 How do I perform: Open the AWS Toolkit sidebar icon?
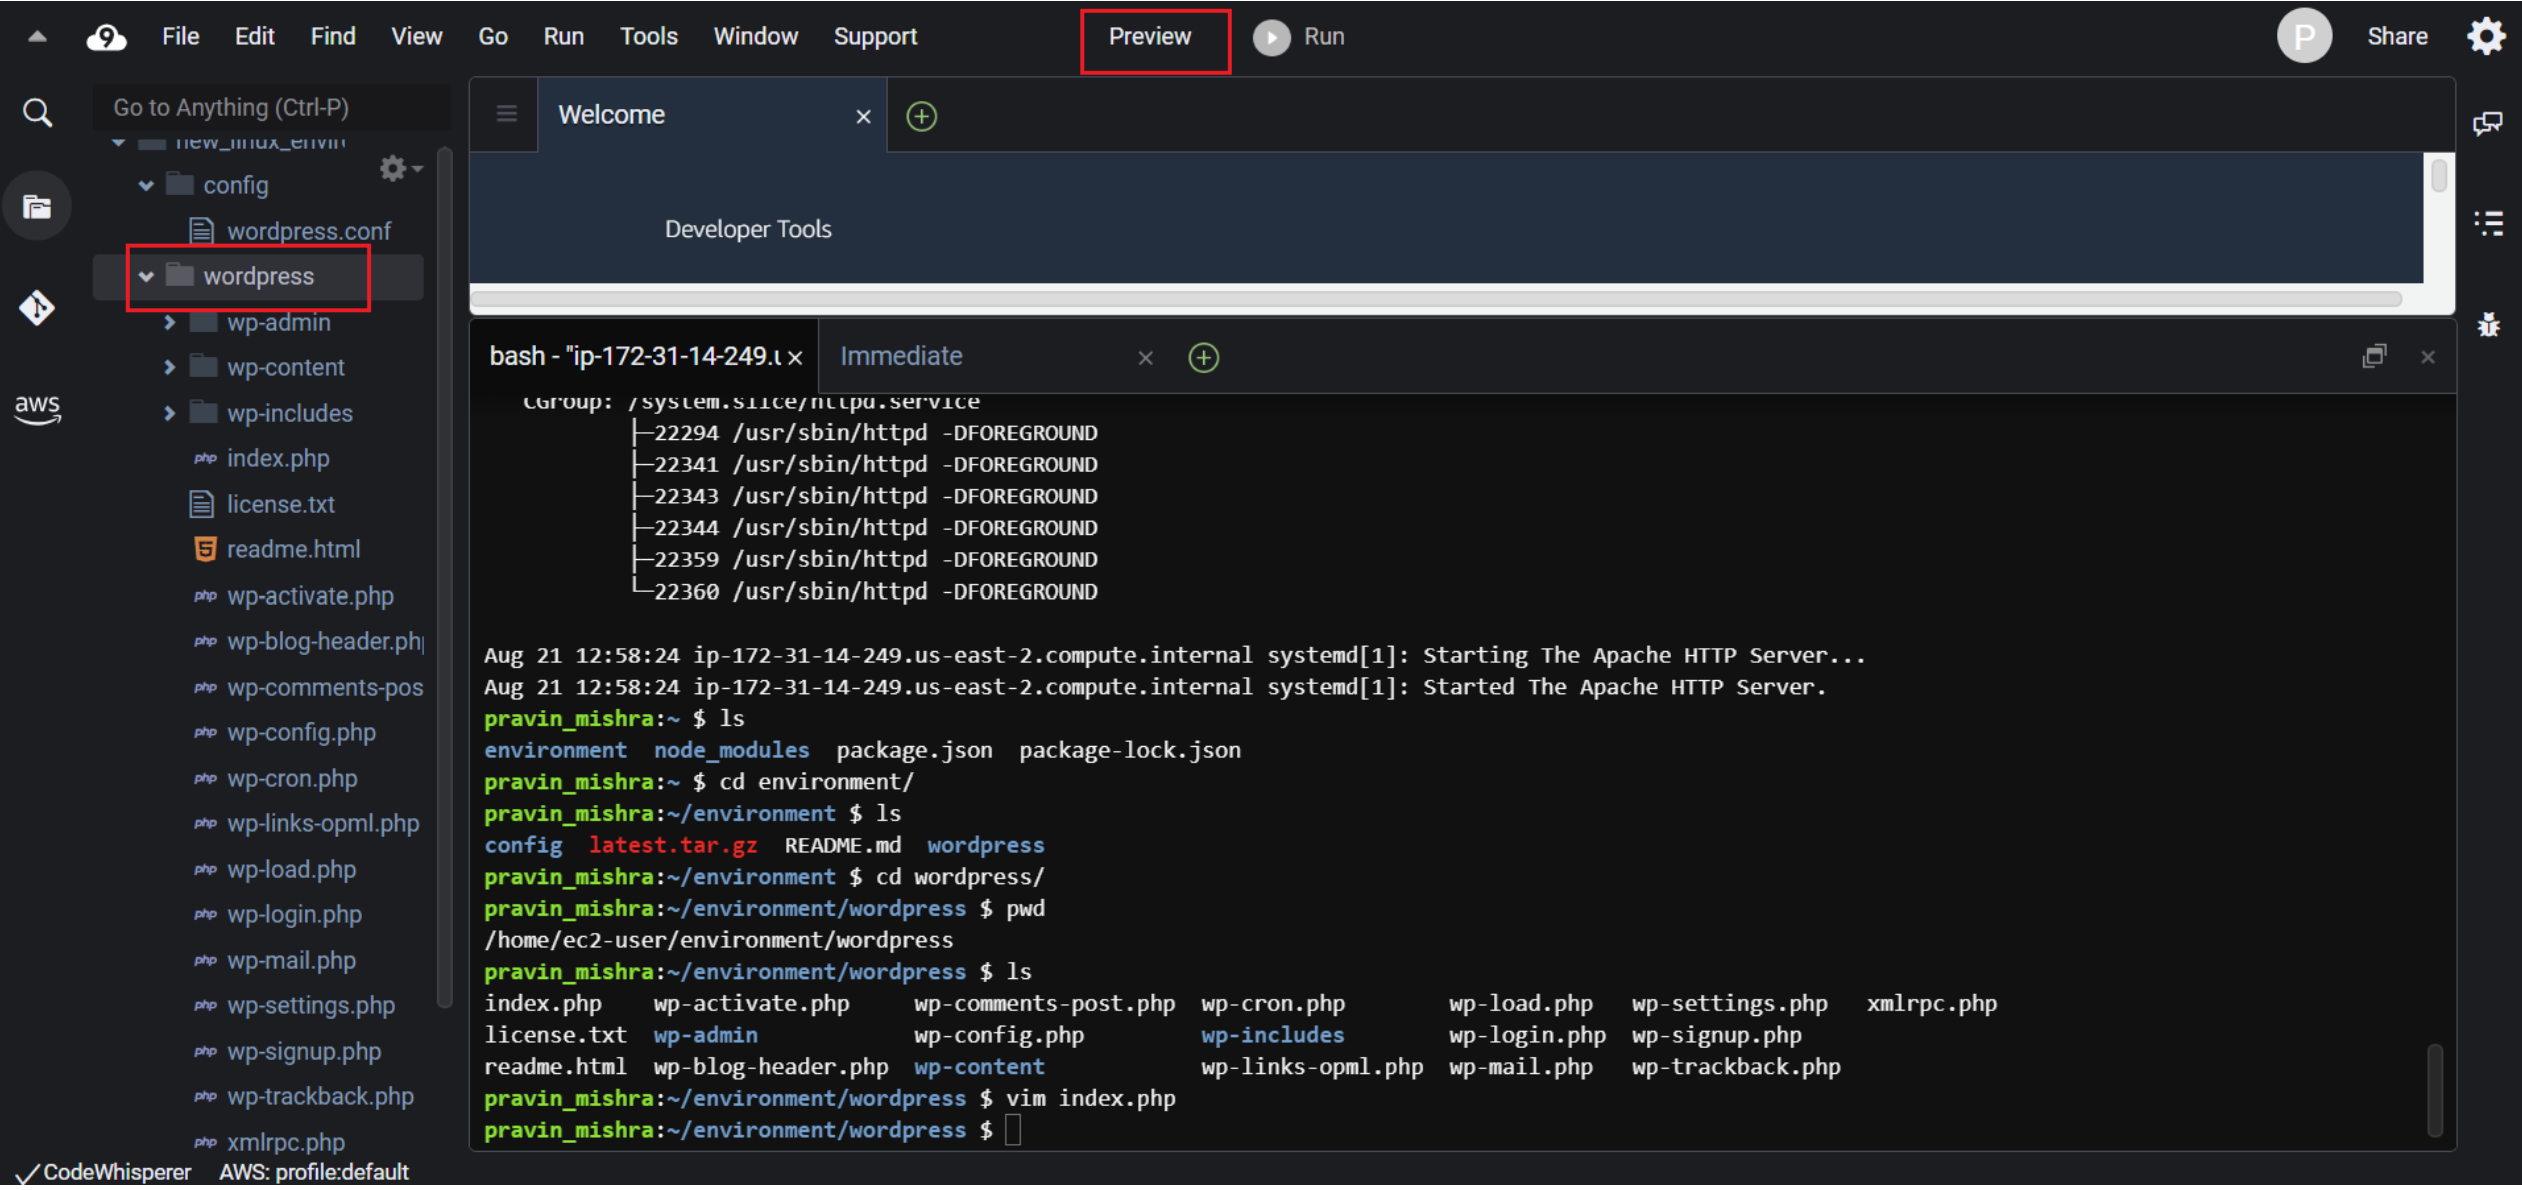tap(37, 408)
